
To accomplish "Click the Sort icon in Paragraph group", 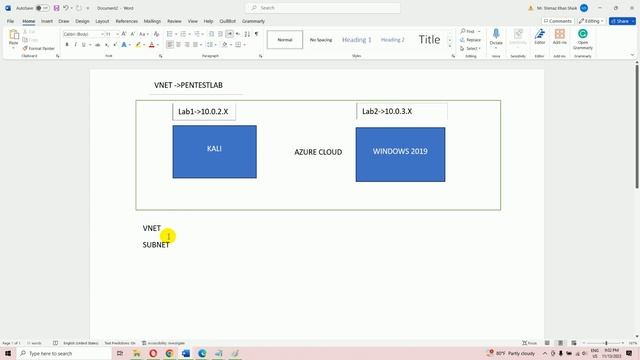I will pos(247,34).
